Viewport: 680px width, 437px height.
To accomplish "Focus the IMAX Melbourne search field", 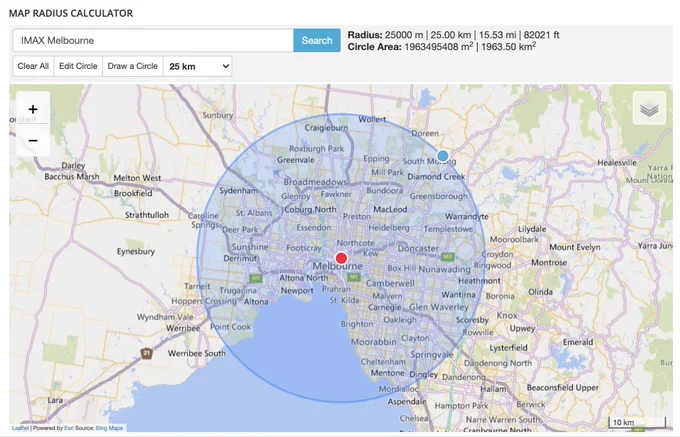I will 153,40.
